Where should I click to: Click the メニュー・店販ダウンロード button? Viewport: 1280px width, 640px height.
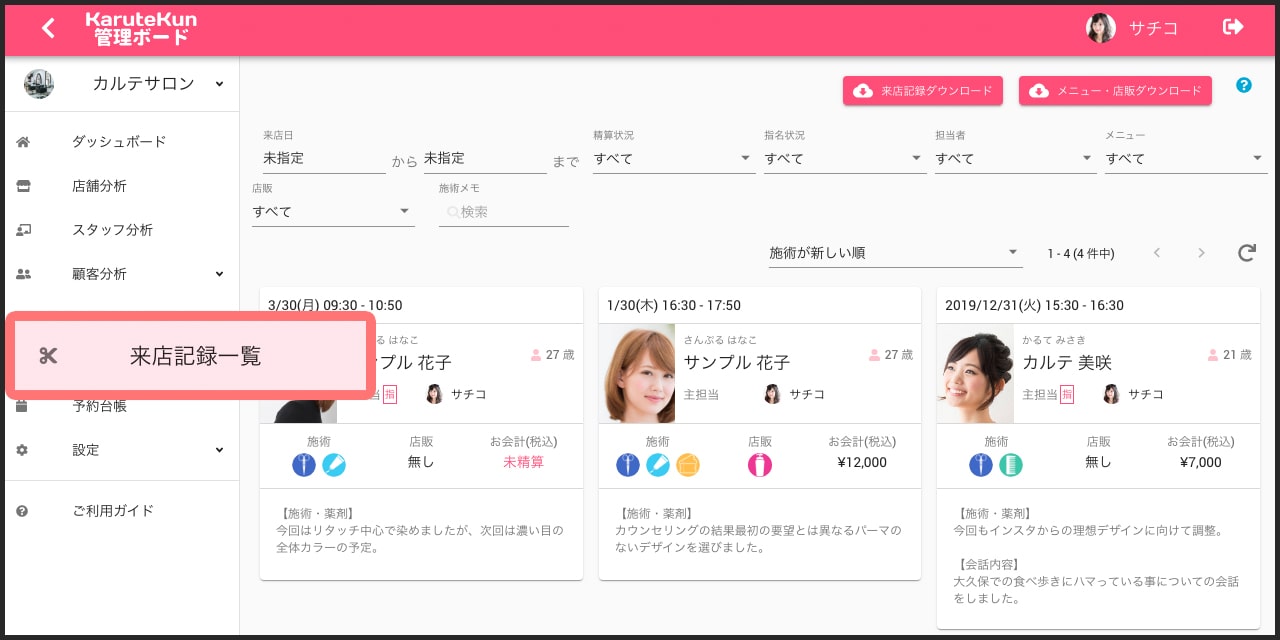(x=1115, y=91)
